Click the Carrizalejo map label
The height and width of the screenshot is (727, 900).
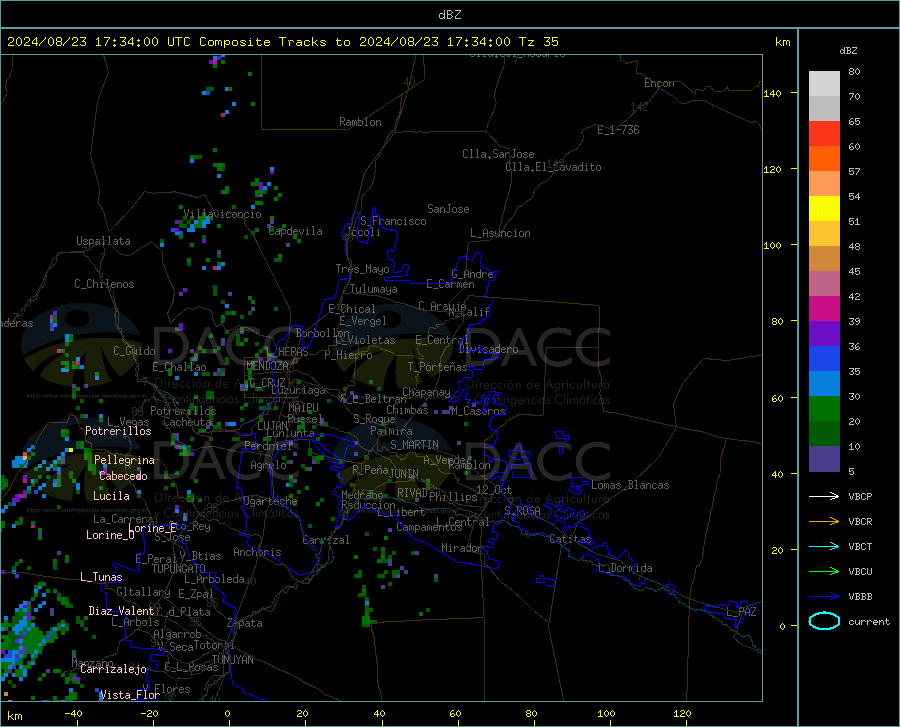[x=113, y=669]
